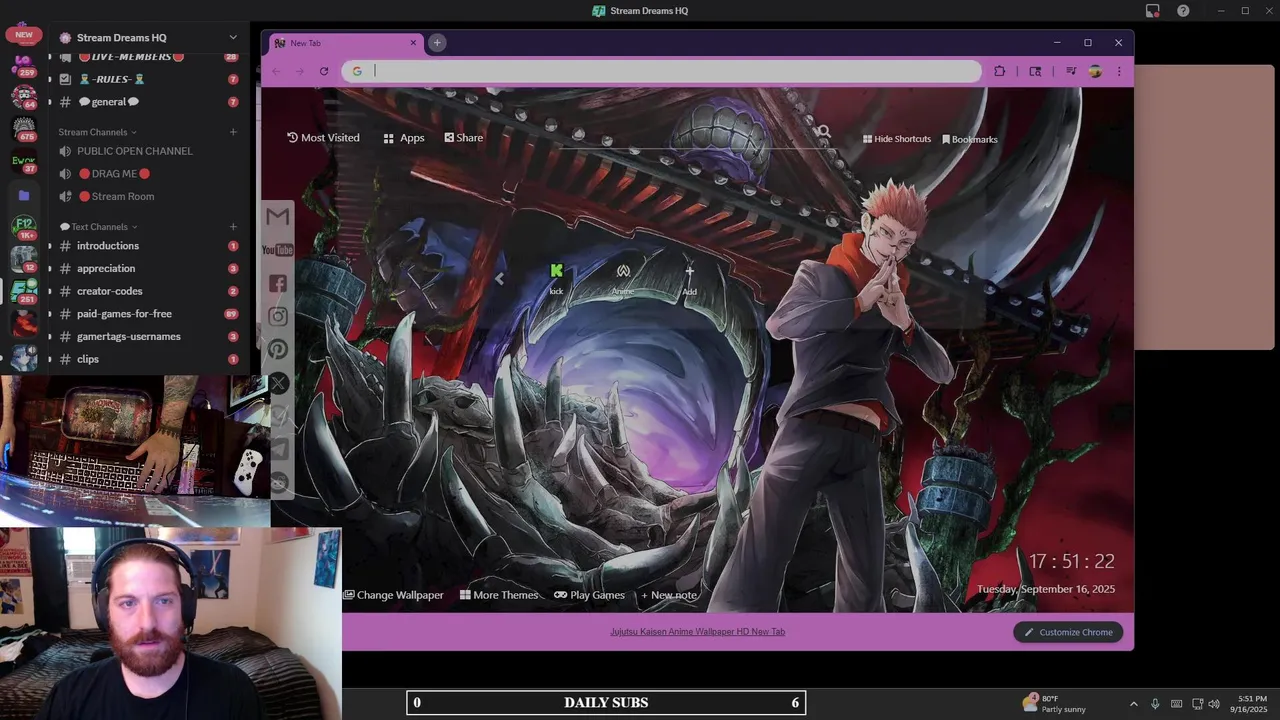Show previous shortcuts with the left arrow
The height and width of the screenshot is (720, 1280).
(499, 279)
